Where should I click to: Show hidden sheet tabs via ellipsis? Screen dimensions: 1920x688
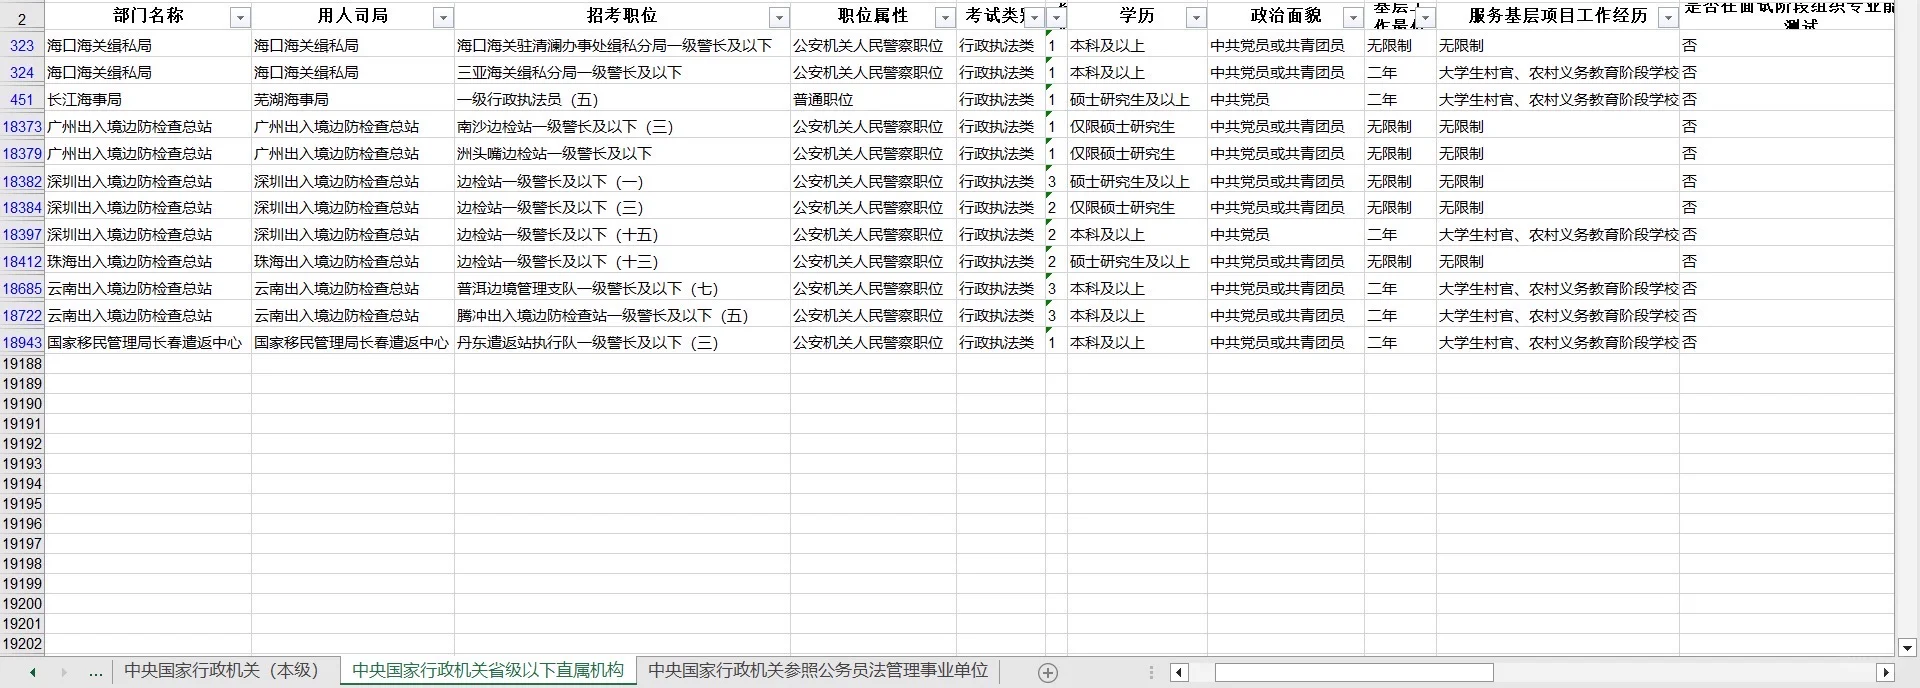click(96, 673)
